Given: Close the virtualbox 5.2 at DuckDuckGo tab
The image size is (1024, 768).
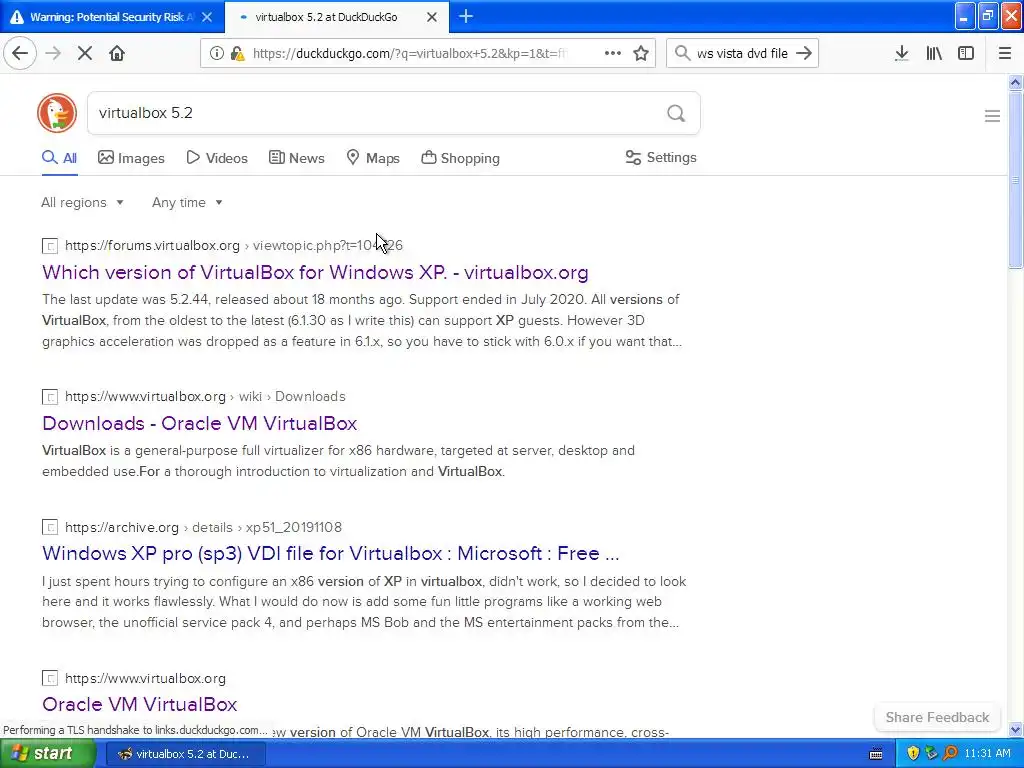Looking at the screenshot, I should coord(432,17).
